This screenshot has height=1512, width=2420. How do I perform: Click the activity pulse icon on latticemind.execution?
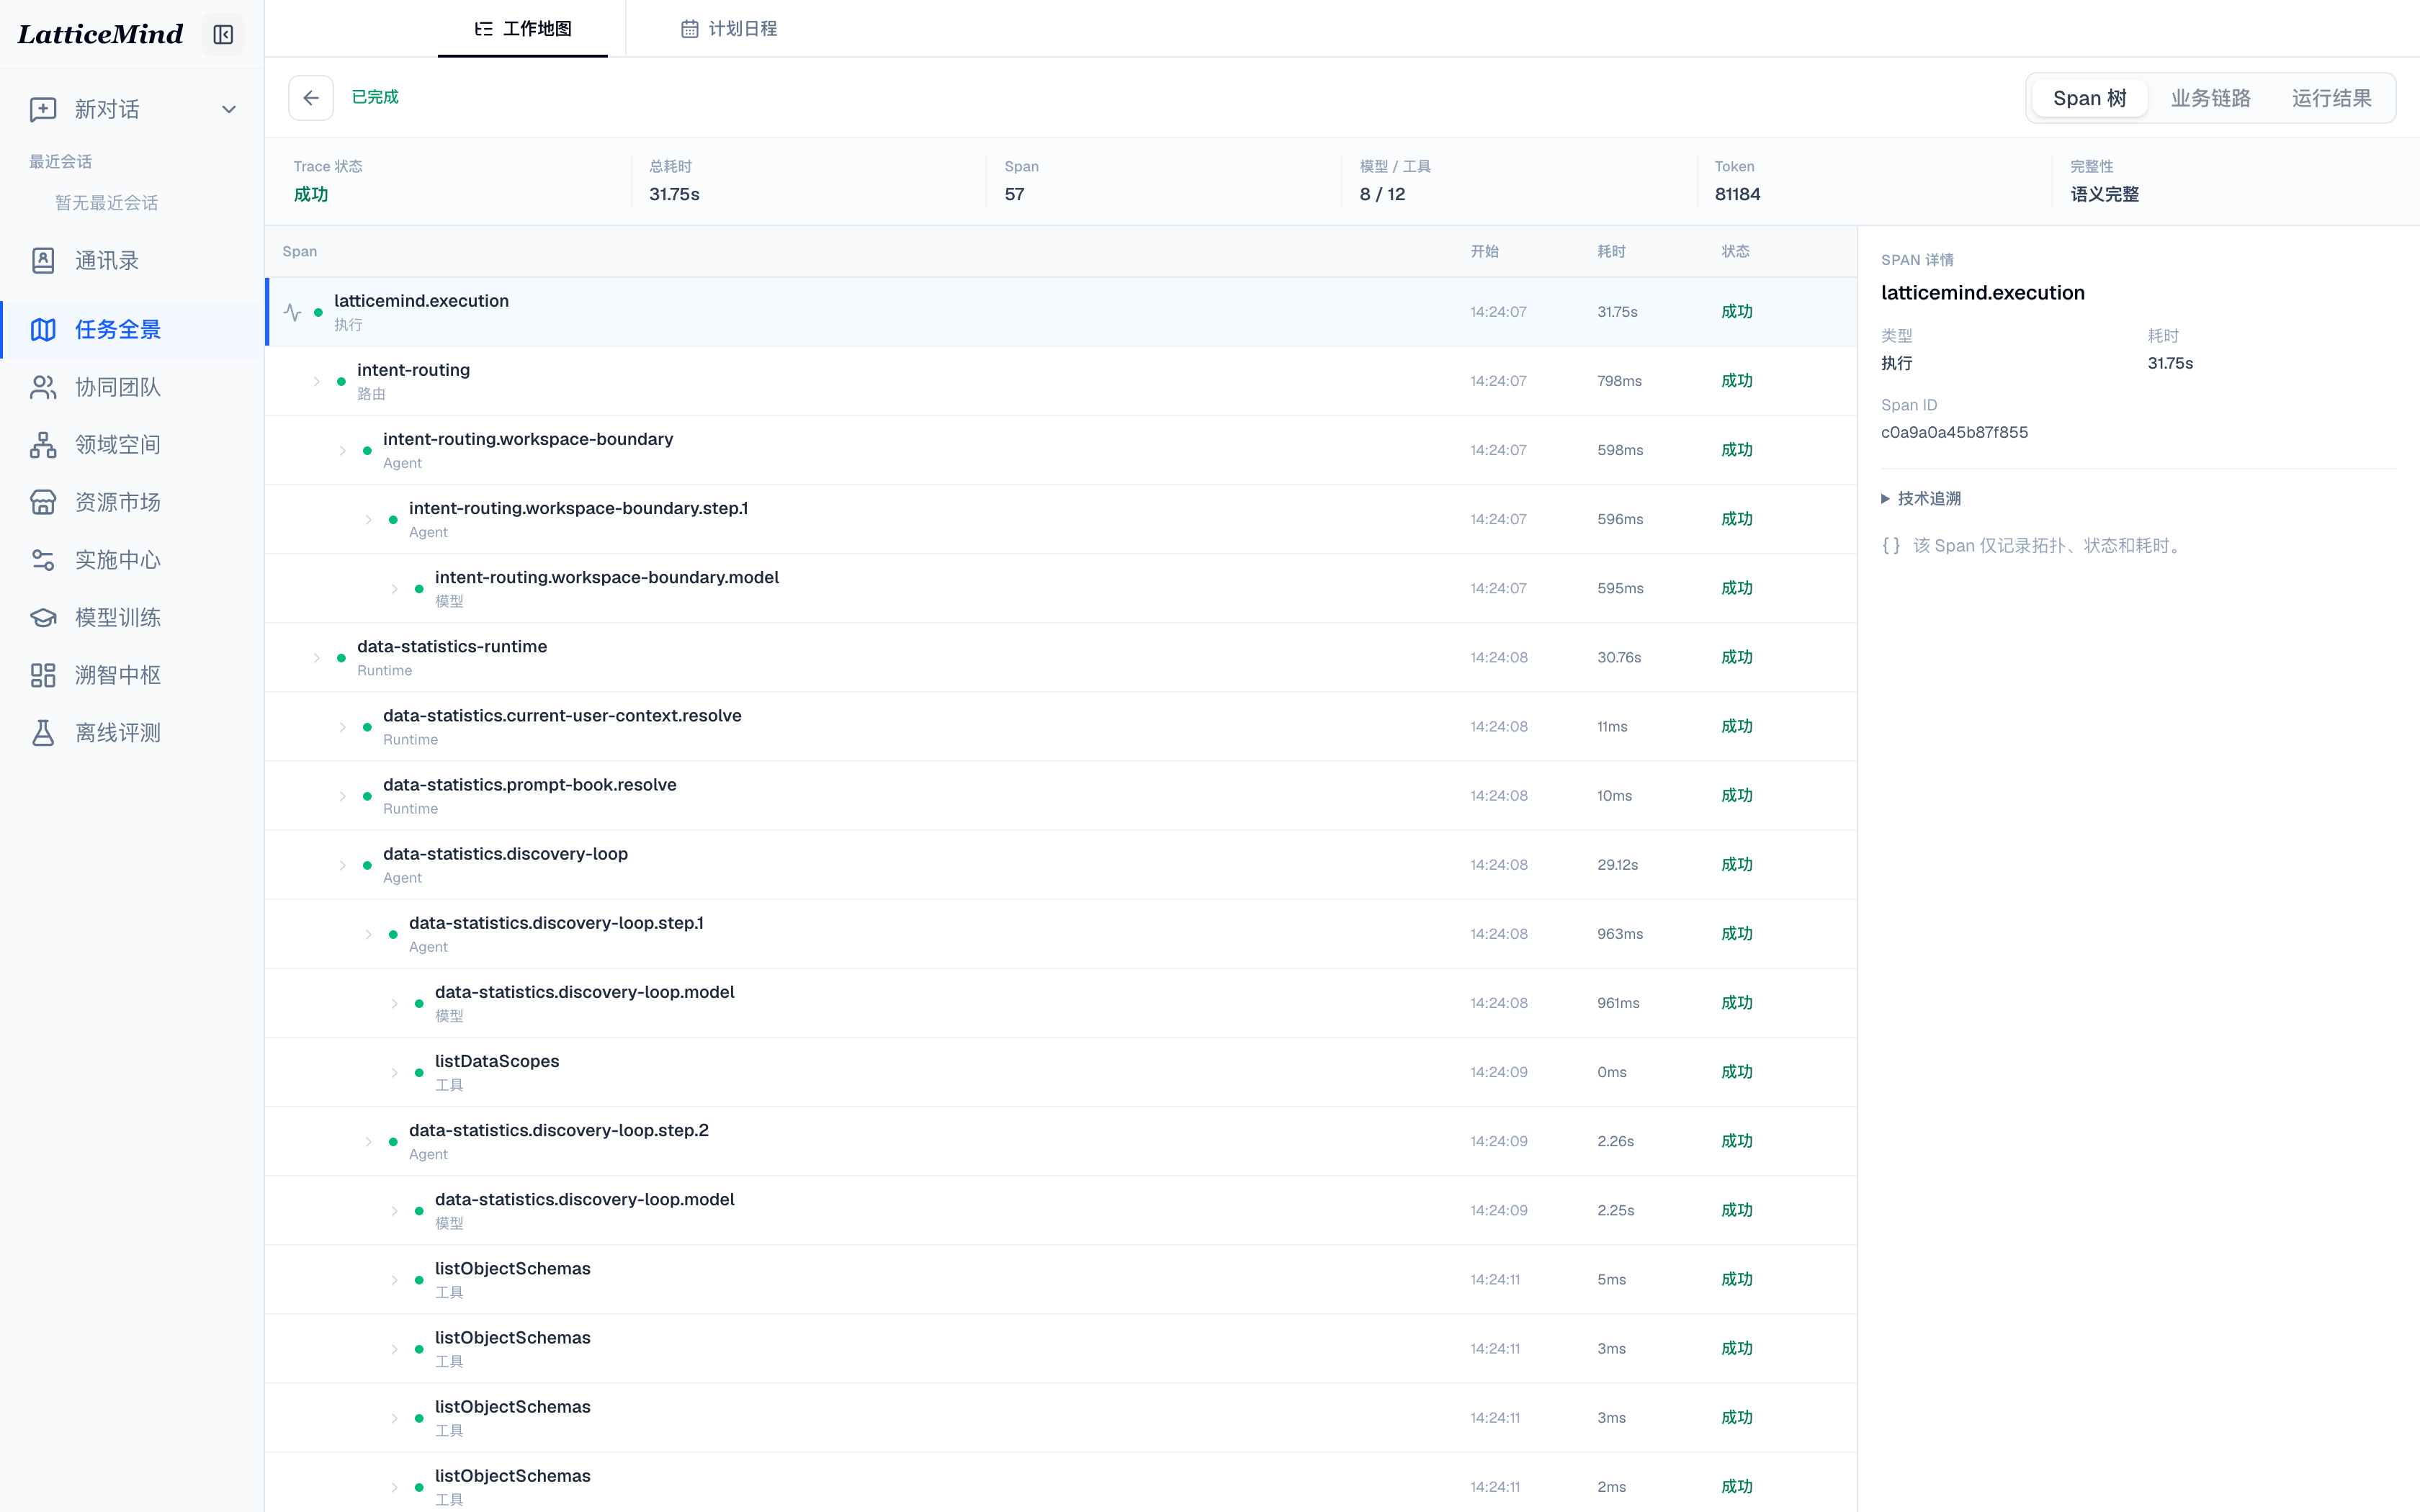(x=292, y=312)
